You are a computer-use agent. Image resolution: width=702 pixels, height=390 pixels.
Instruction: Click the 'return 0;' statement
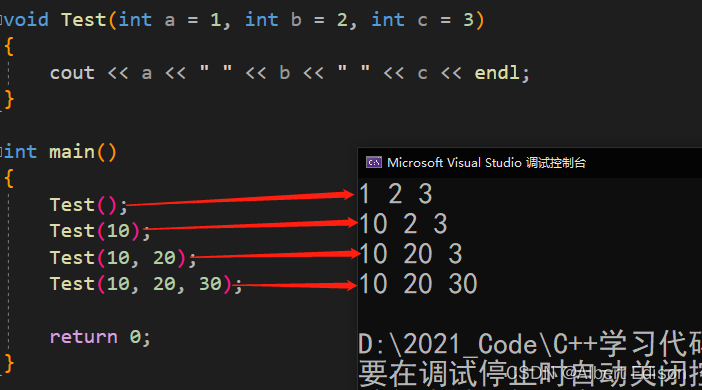click(100, 337)
